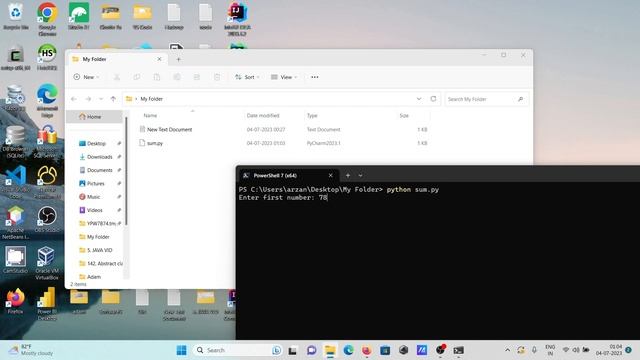Viewport: 640px width, 360px height.
Task: Sort by the Name column header
Action: [150, 116]
